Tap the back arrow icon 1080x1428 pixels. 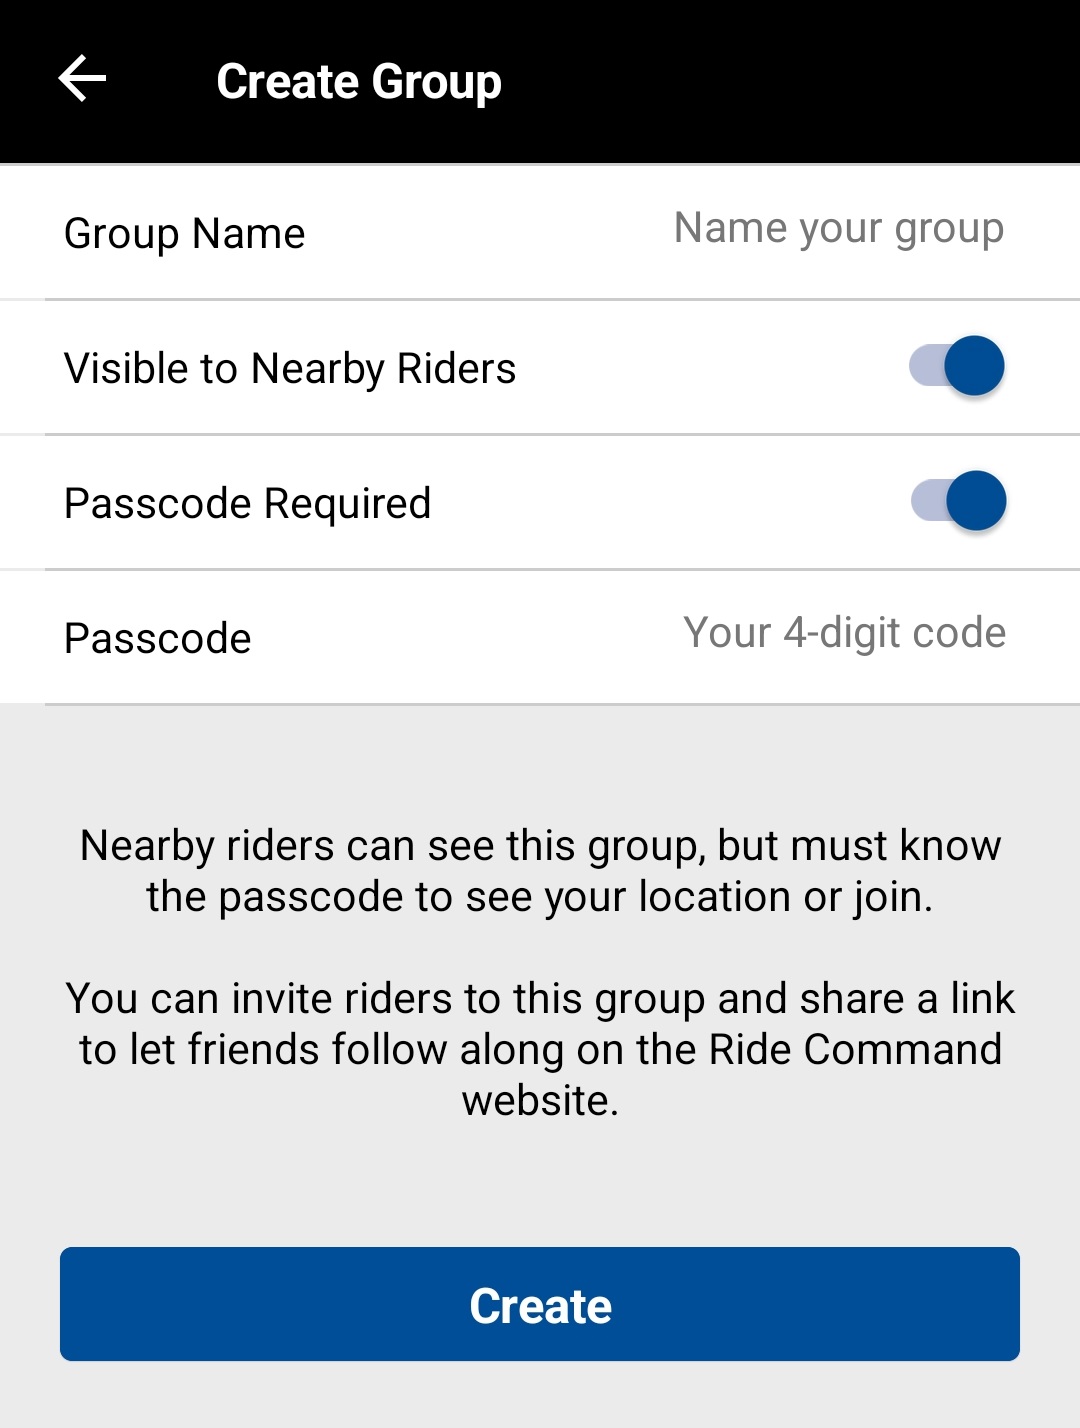pyautogui.click(x=83, y=79)
